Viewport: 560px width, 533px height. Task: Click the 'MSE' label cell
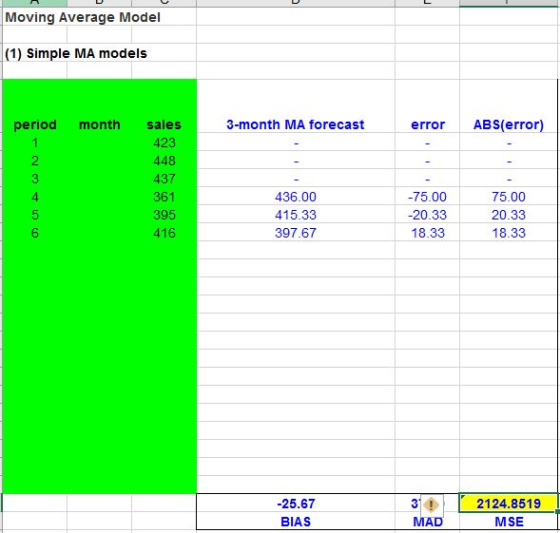[x=509, y=522]
